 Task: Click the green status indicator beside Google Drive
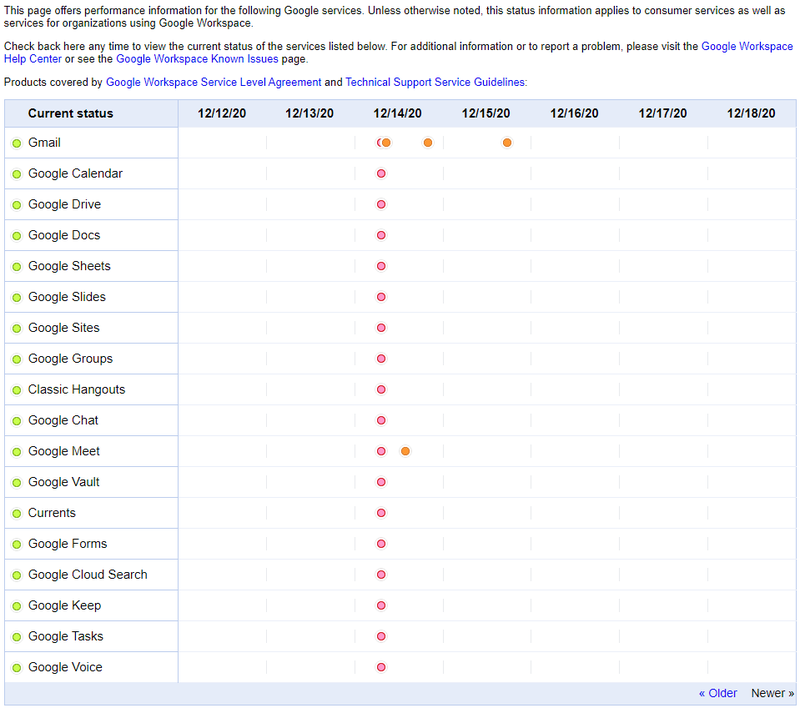pos(17,205)
